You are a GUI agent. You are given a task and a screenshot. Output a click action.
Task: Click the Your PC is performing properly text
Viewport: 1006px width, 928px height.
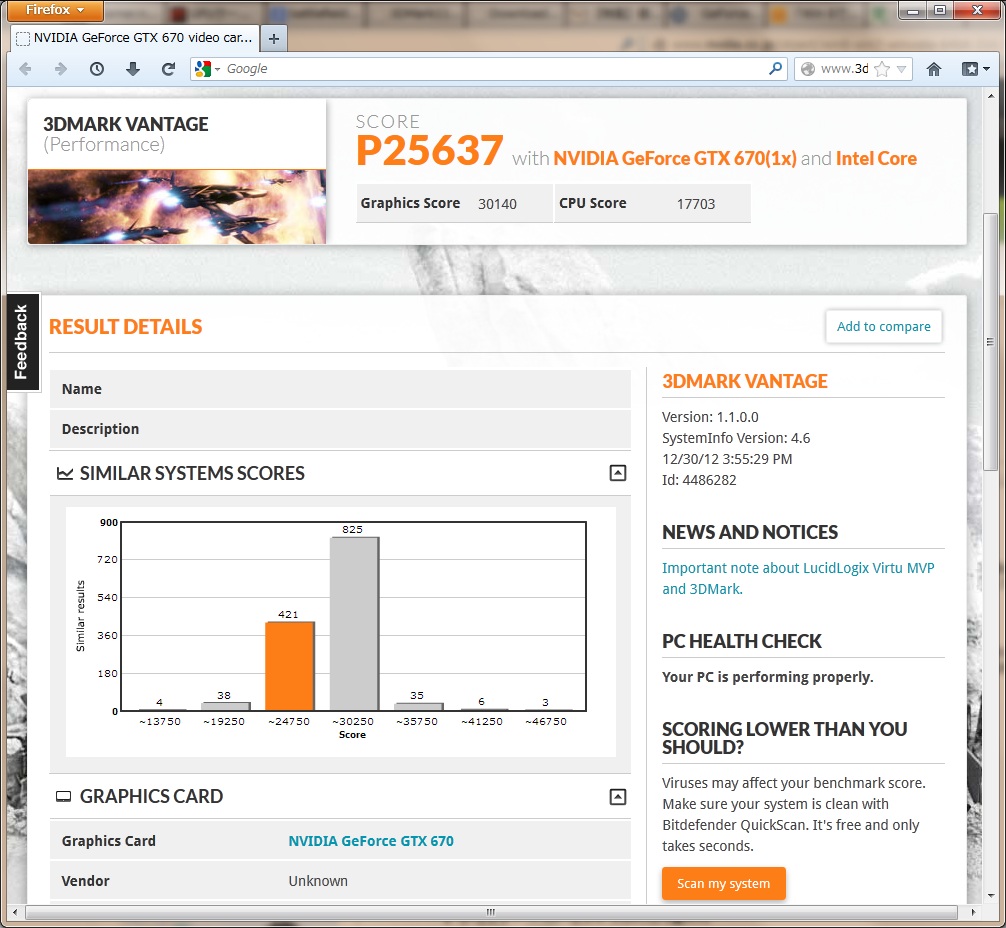pyautogui.click(x=768, y=677)
